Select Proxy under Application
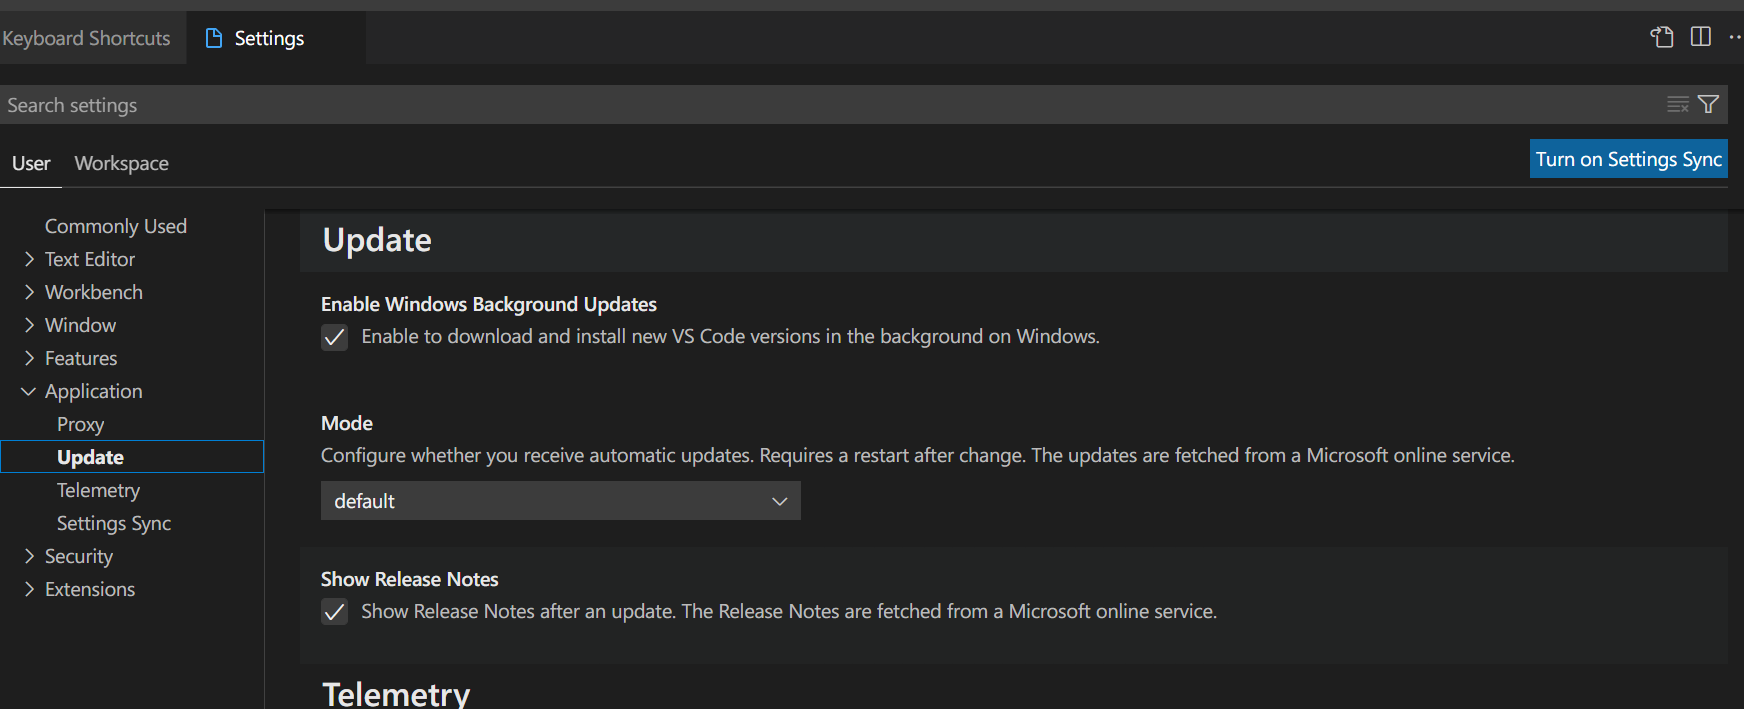Image resolution: width=1744 pixels, height=709 pixels. click(x=80, y=424)
